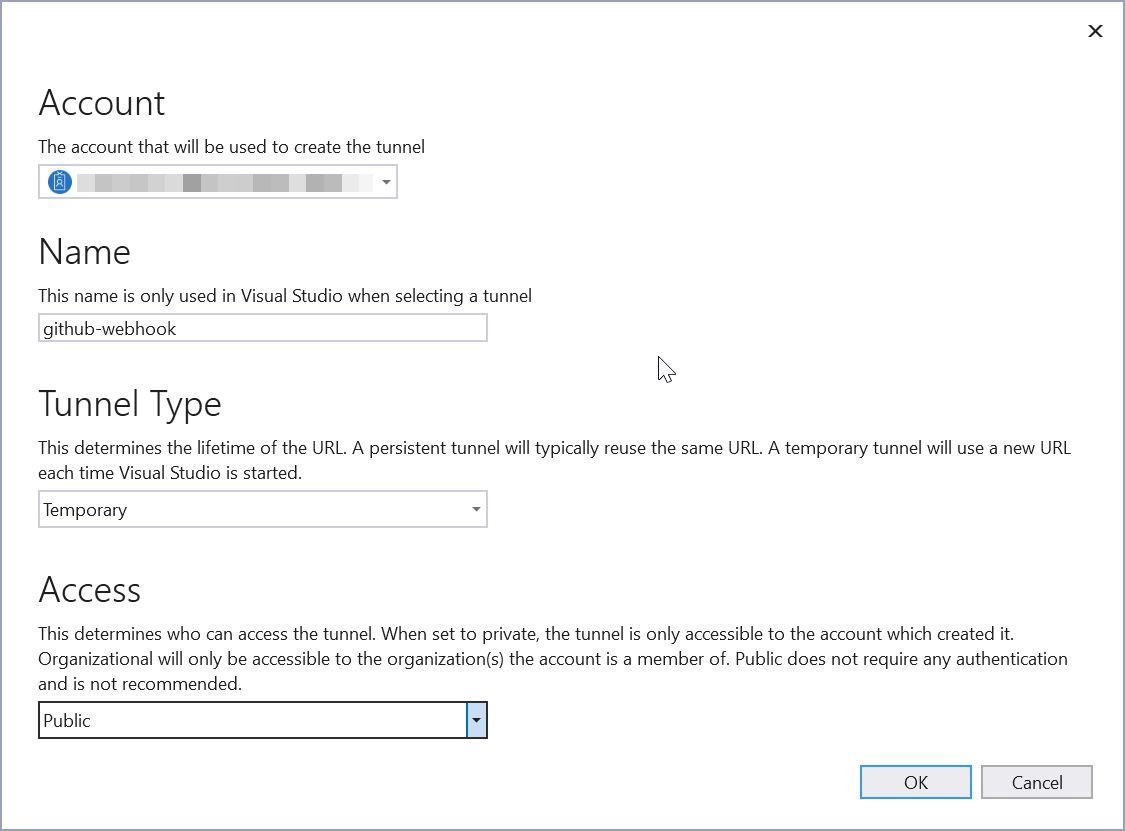
Task: Click the Account dropdown arrow icon
Action: 386,181
